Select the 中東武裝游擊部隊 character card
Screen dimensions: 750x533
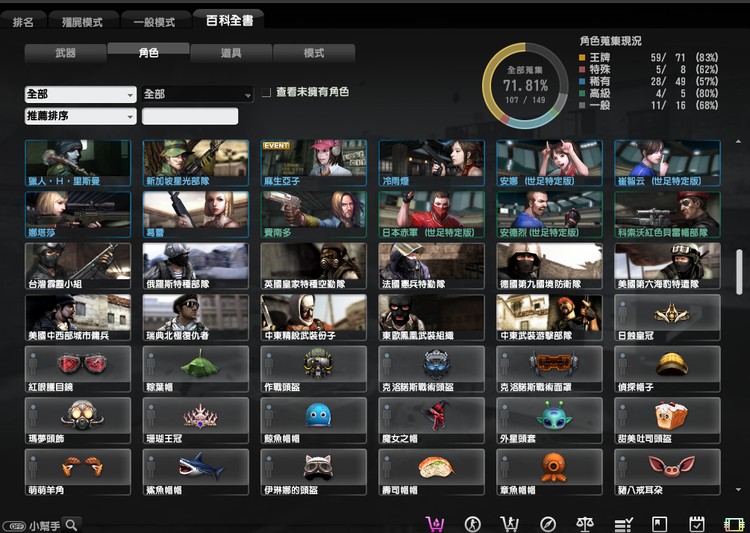pos(550,317)
